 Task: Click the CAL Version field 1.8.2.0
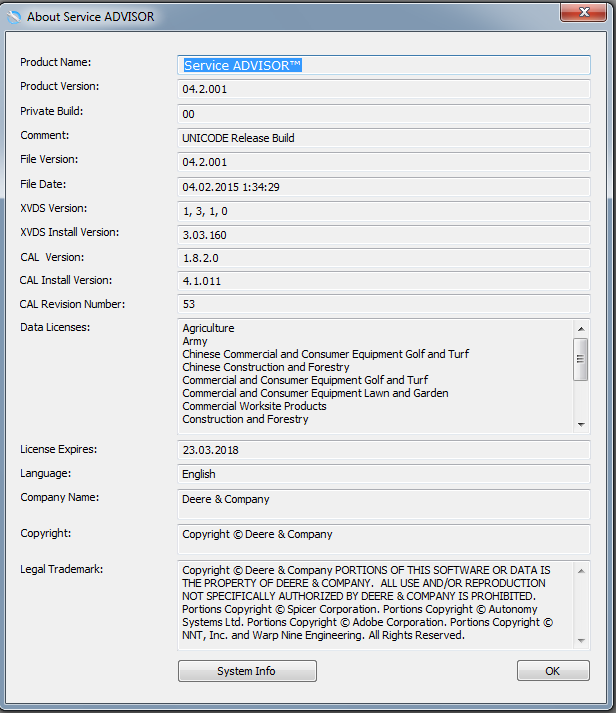384,258
